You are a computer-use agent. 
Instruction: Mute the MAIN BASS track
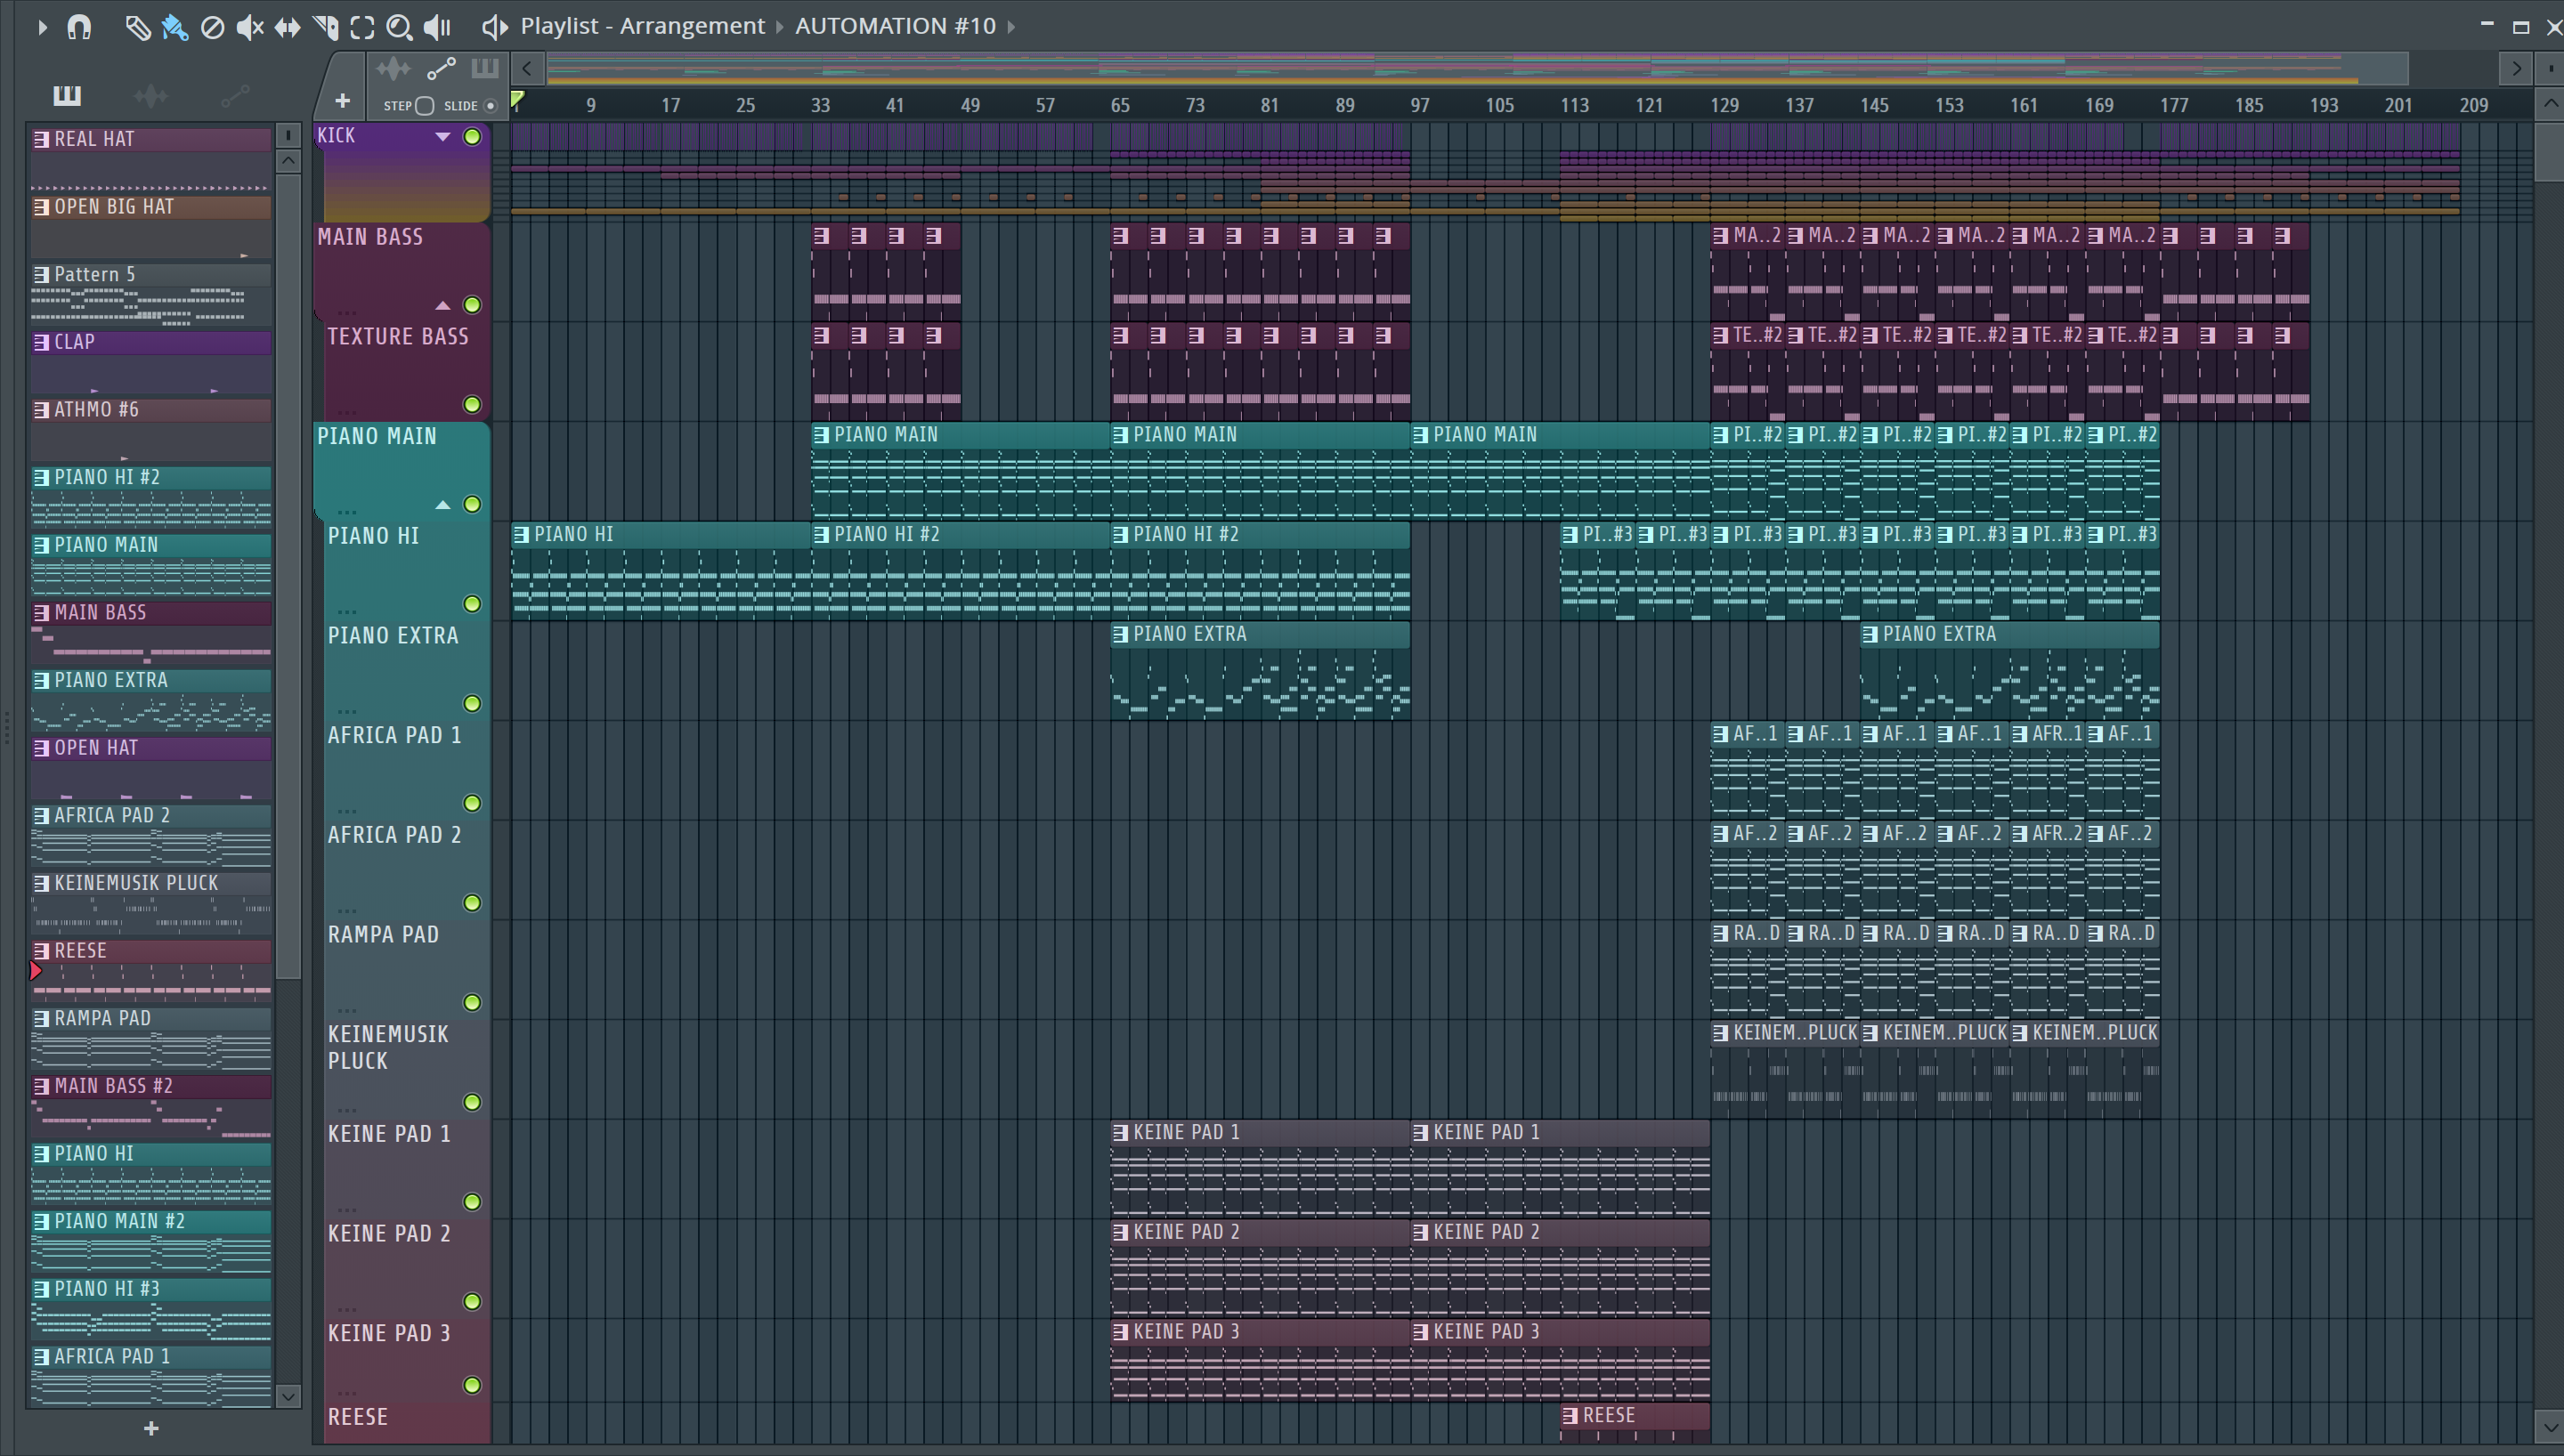point(472,305)
